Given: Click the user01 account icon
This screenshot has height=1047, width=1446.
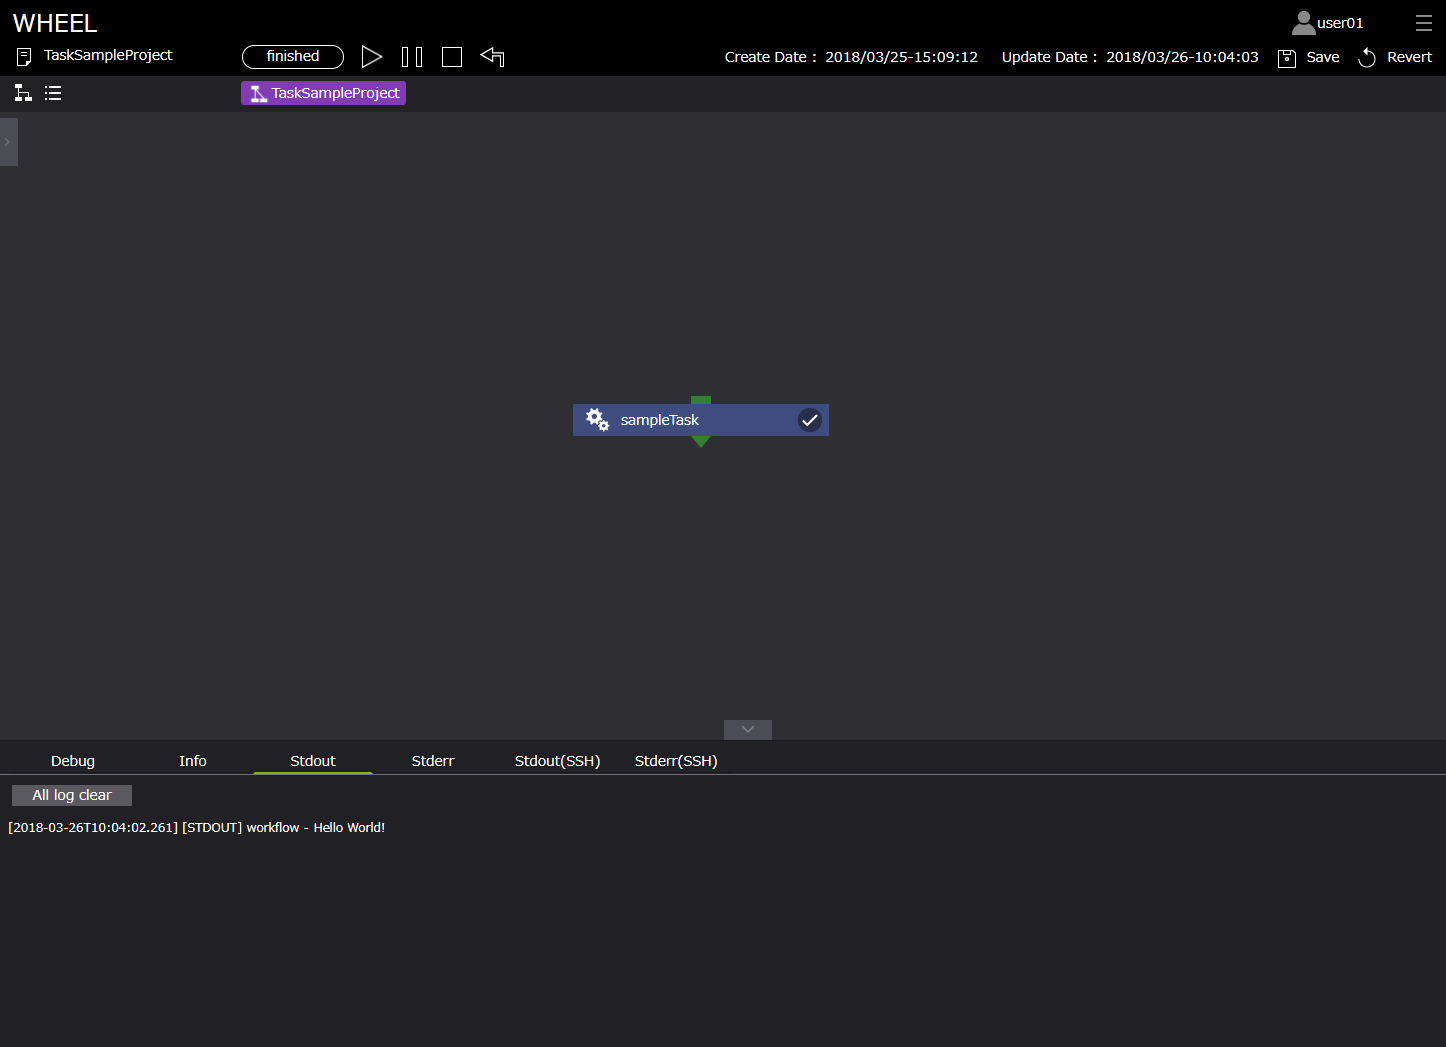Looking at the screenshot, I should pos(1304,23).
